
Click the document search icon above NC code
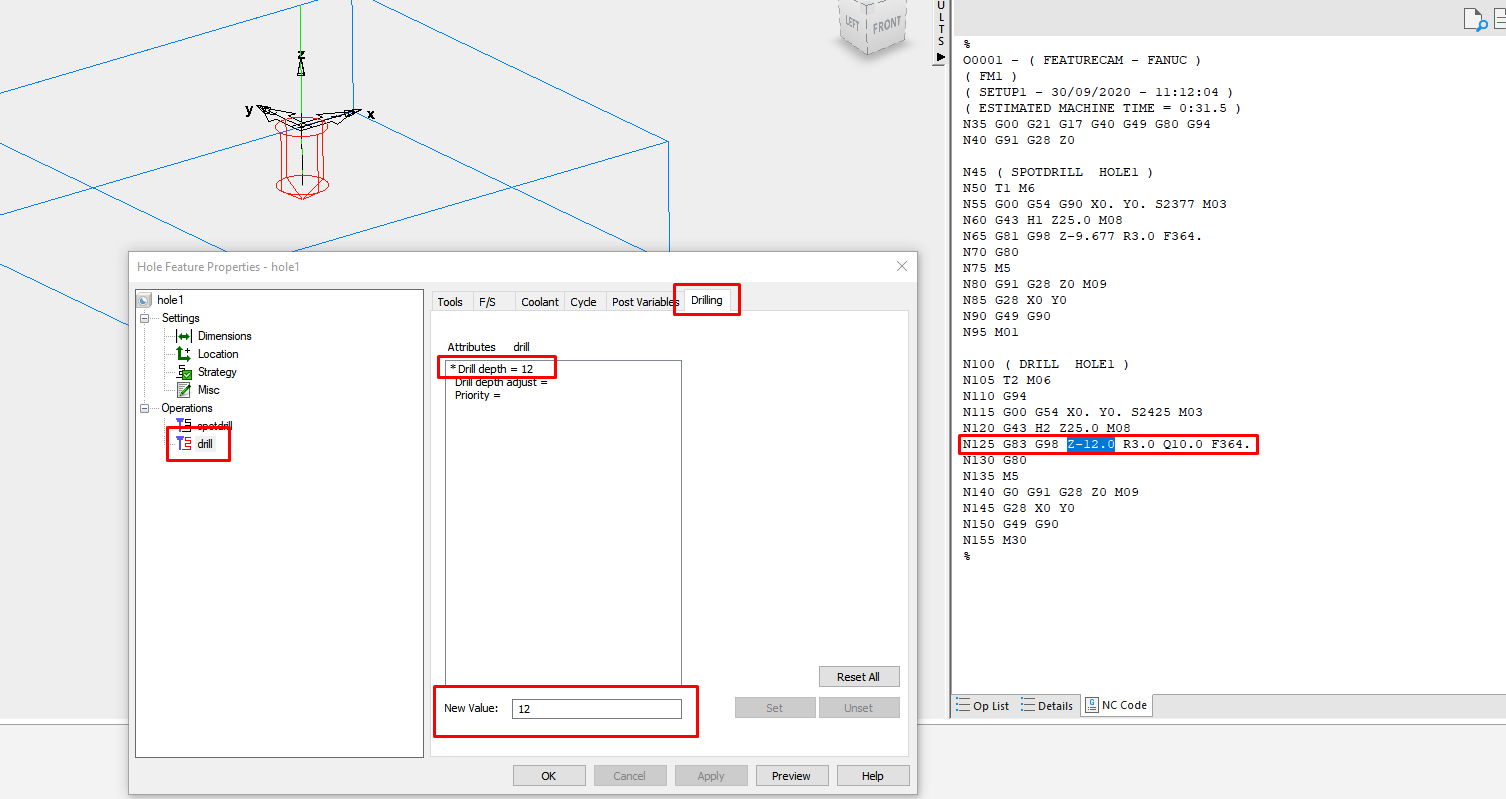point(1474,17)
